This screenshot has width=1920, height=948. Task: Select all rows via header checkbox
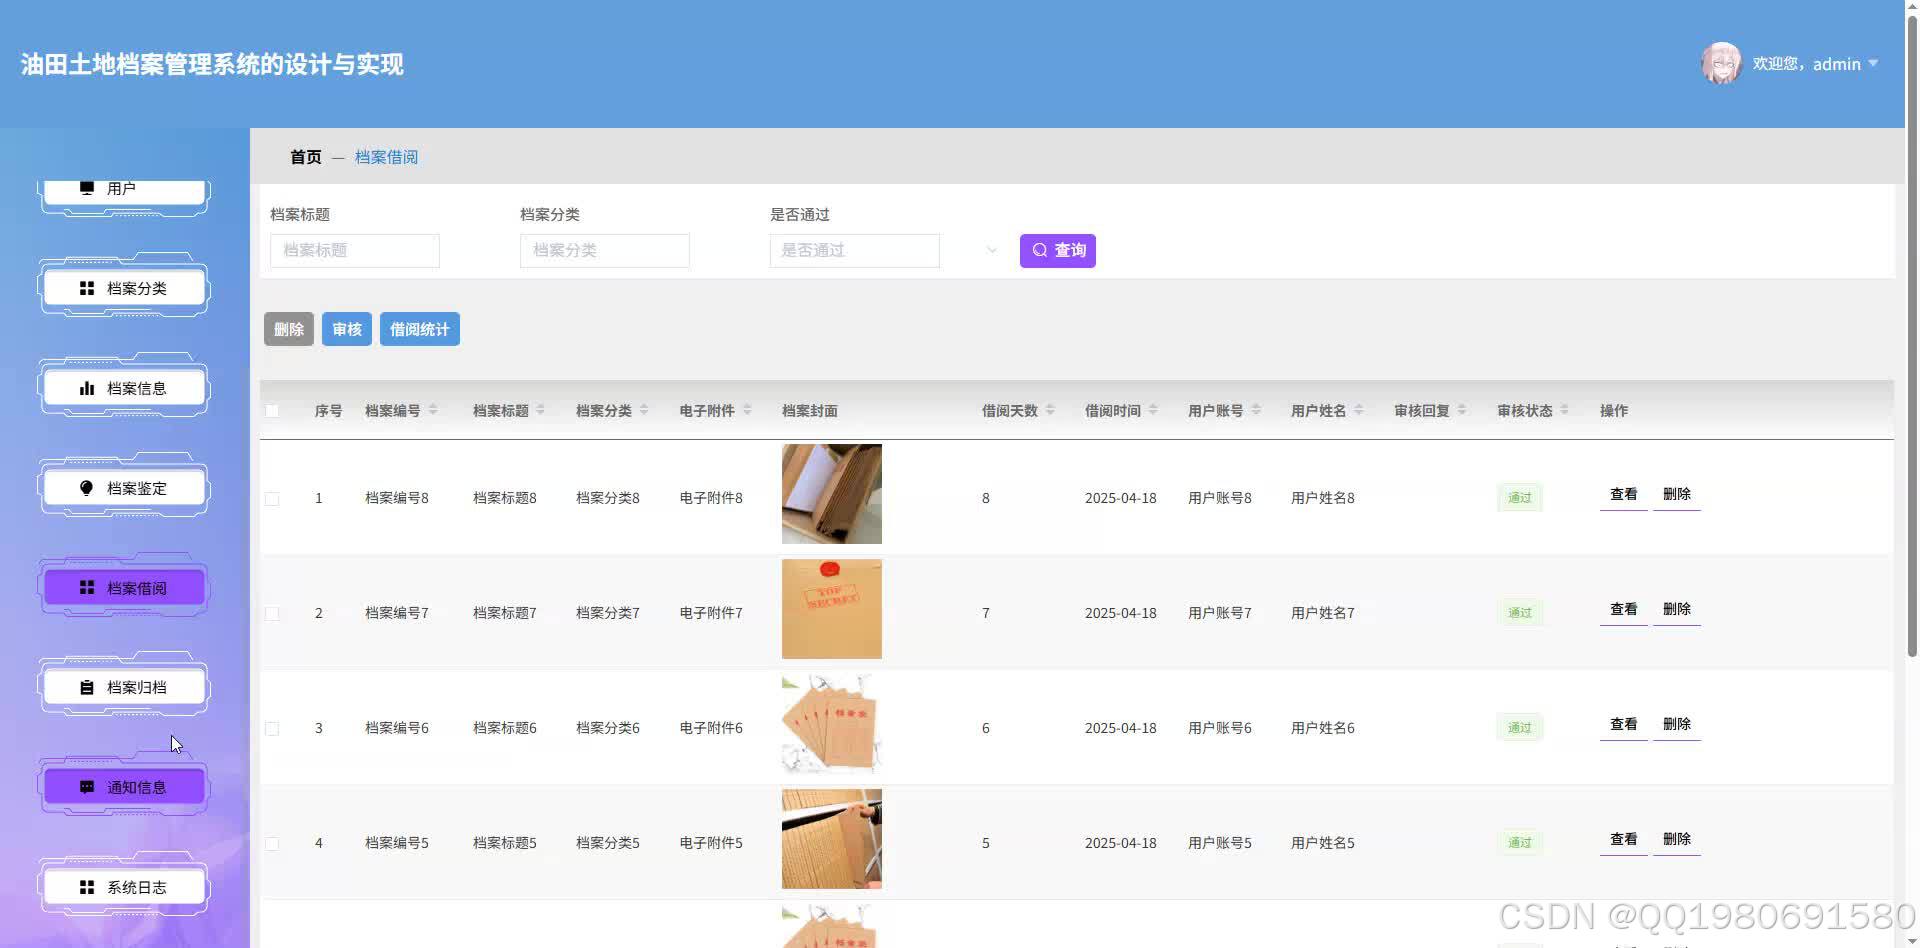[271, 410]
